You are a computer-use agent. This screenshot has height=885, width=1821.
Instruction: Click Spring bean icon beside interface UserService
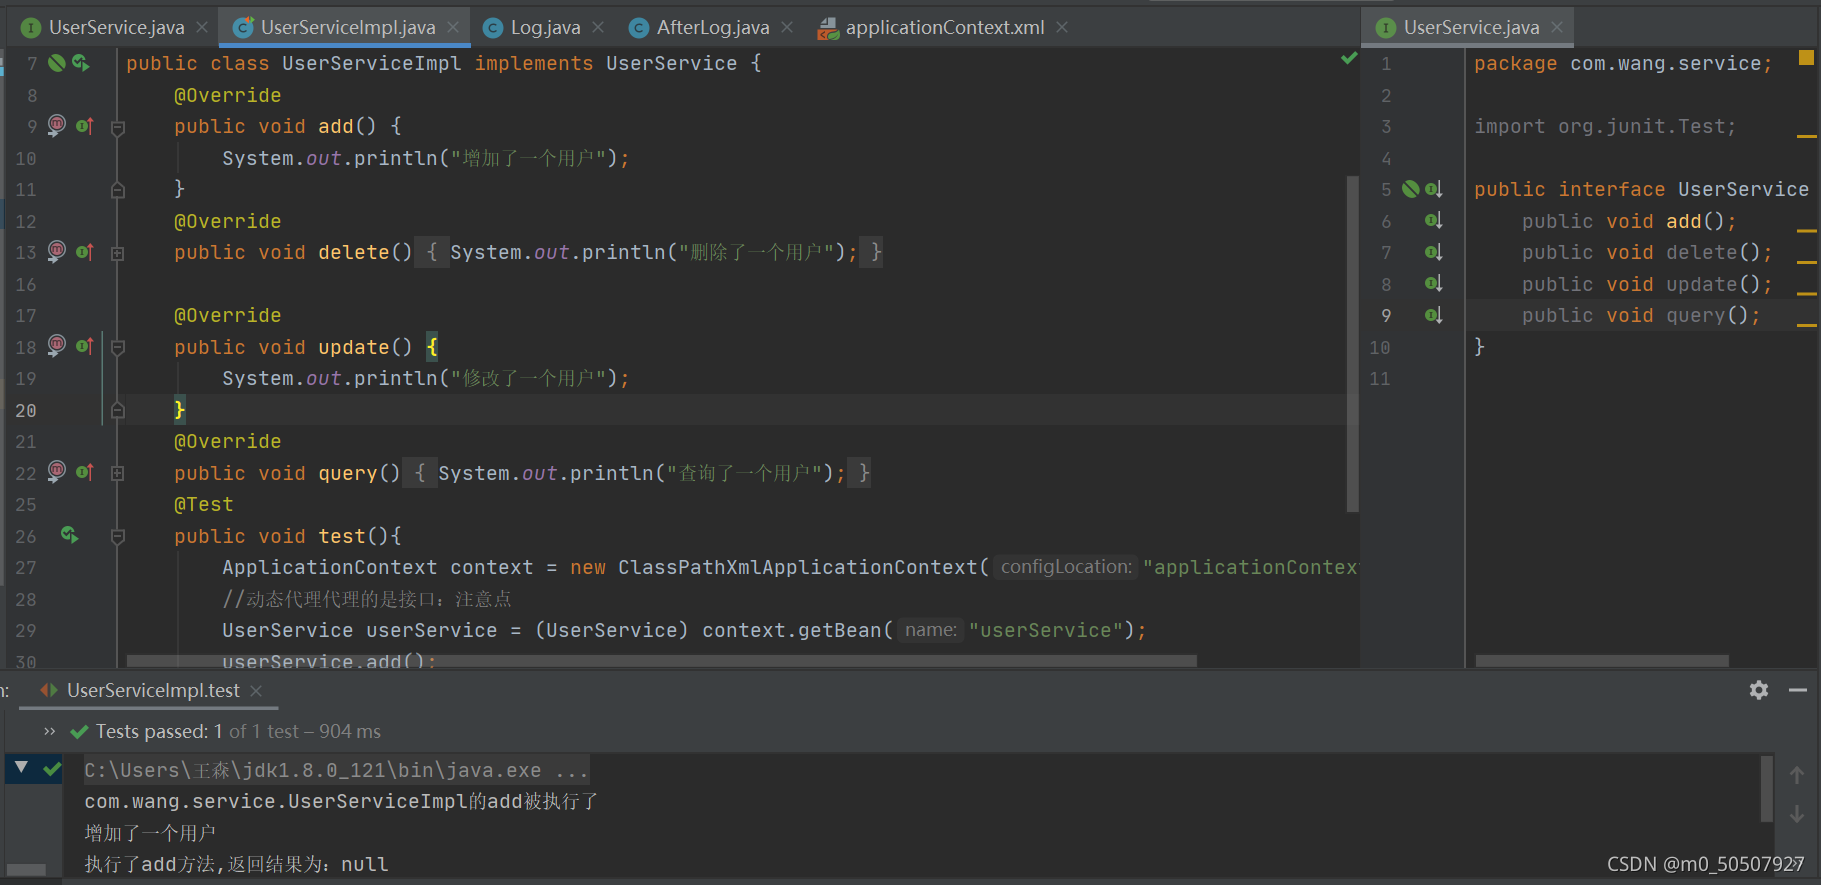coord(1411,189)
